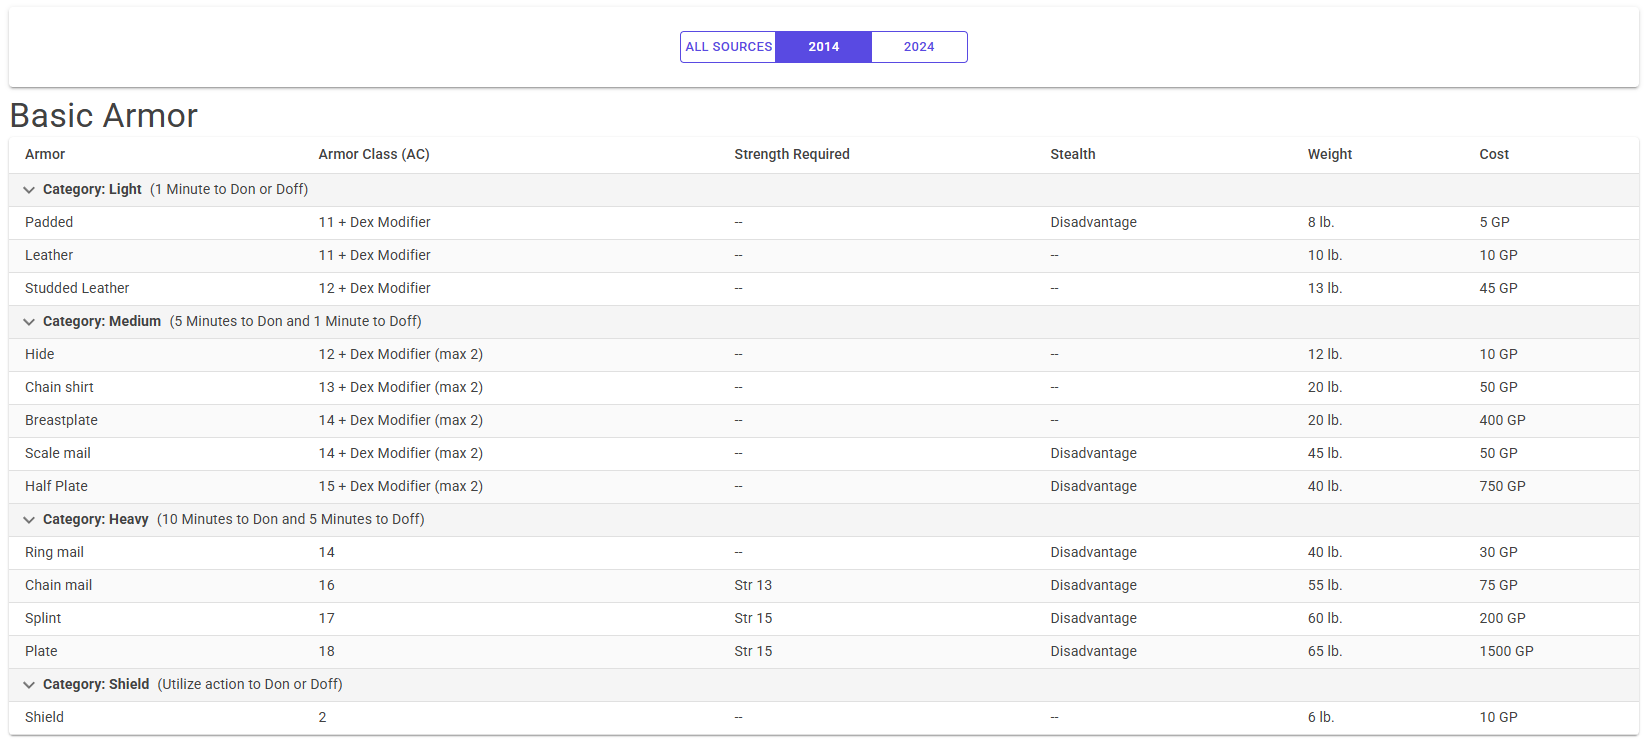Collapse the Category: Light group chevron

pos(29,190)
